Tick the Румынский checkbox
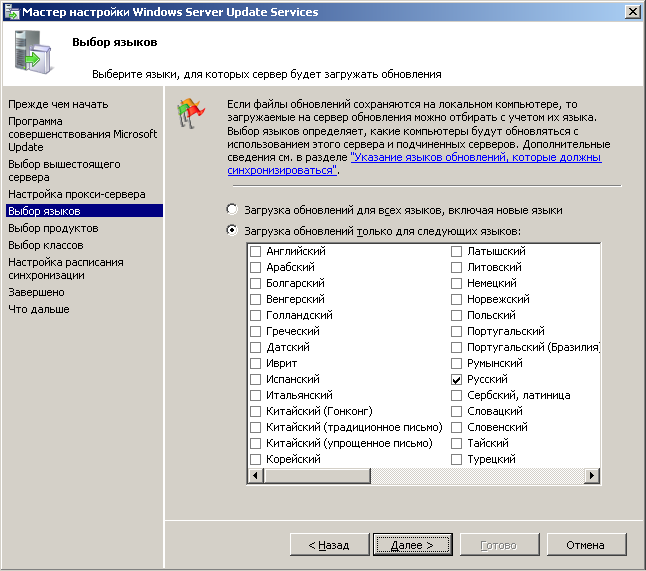The width and height of the screenshot is (646, 571). pos(456,363)
